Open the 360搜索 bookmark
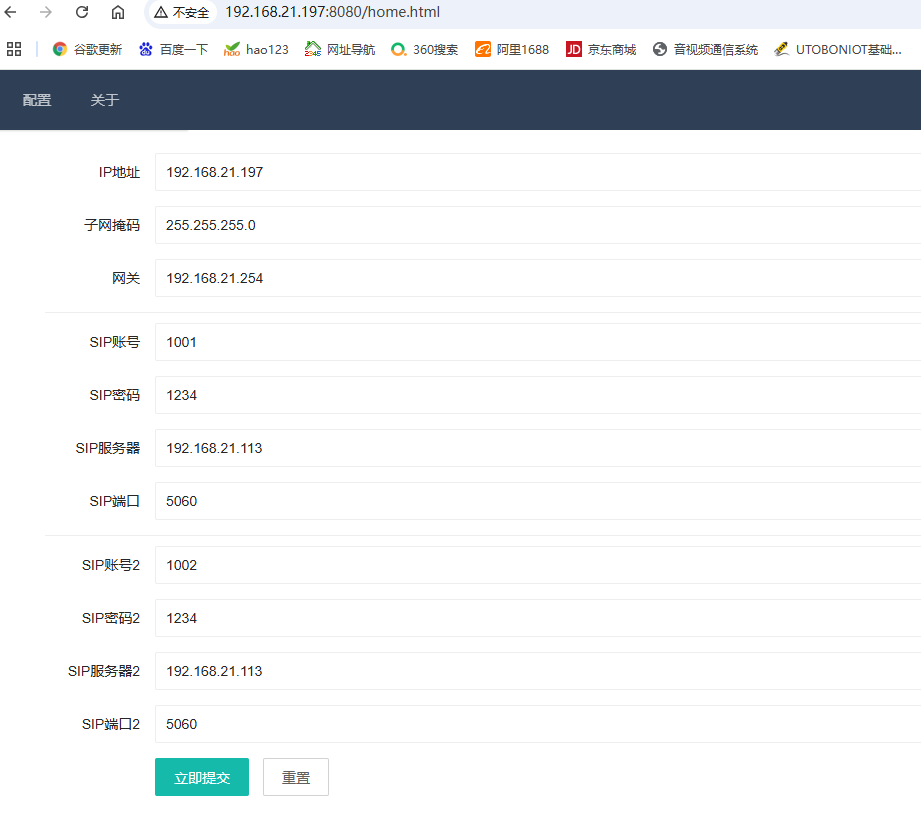Image resolution: width=921 pixels, height=823 pixels. point(424,49)
